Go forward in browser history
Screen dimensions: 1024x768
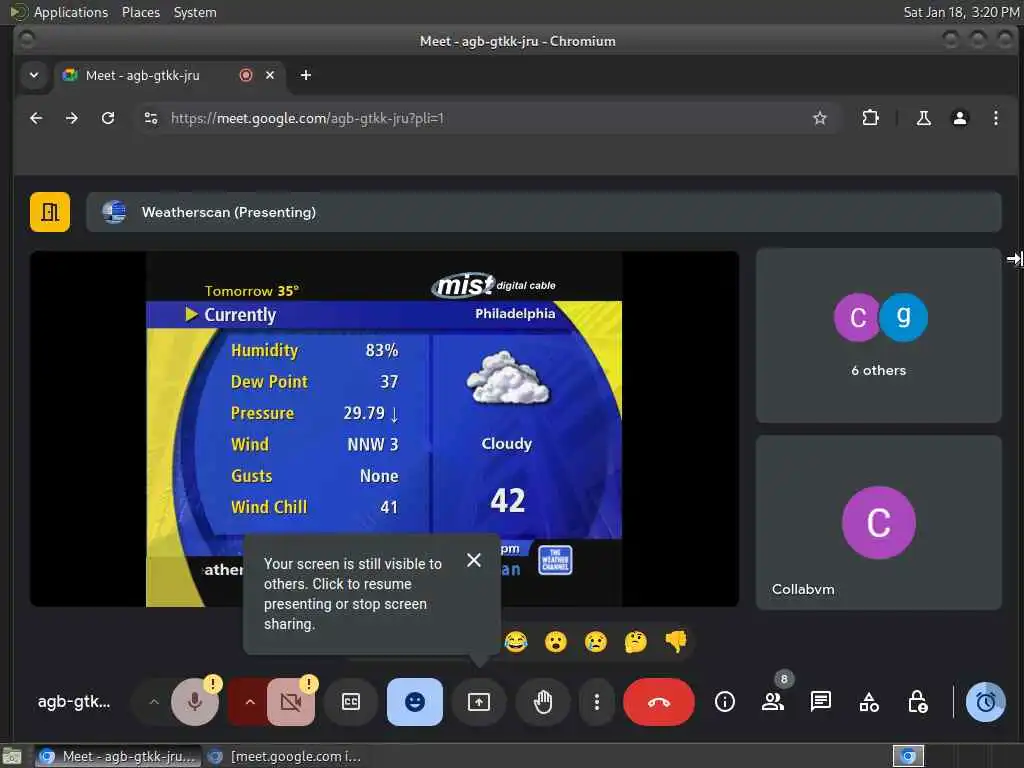point(72,118)
